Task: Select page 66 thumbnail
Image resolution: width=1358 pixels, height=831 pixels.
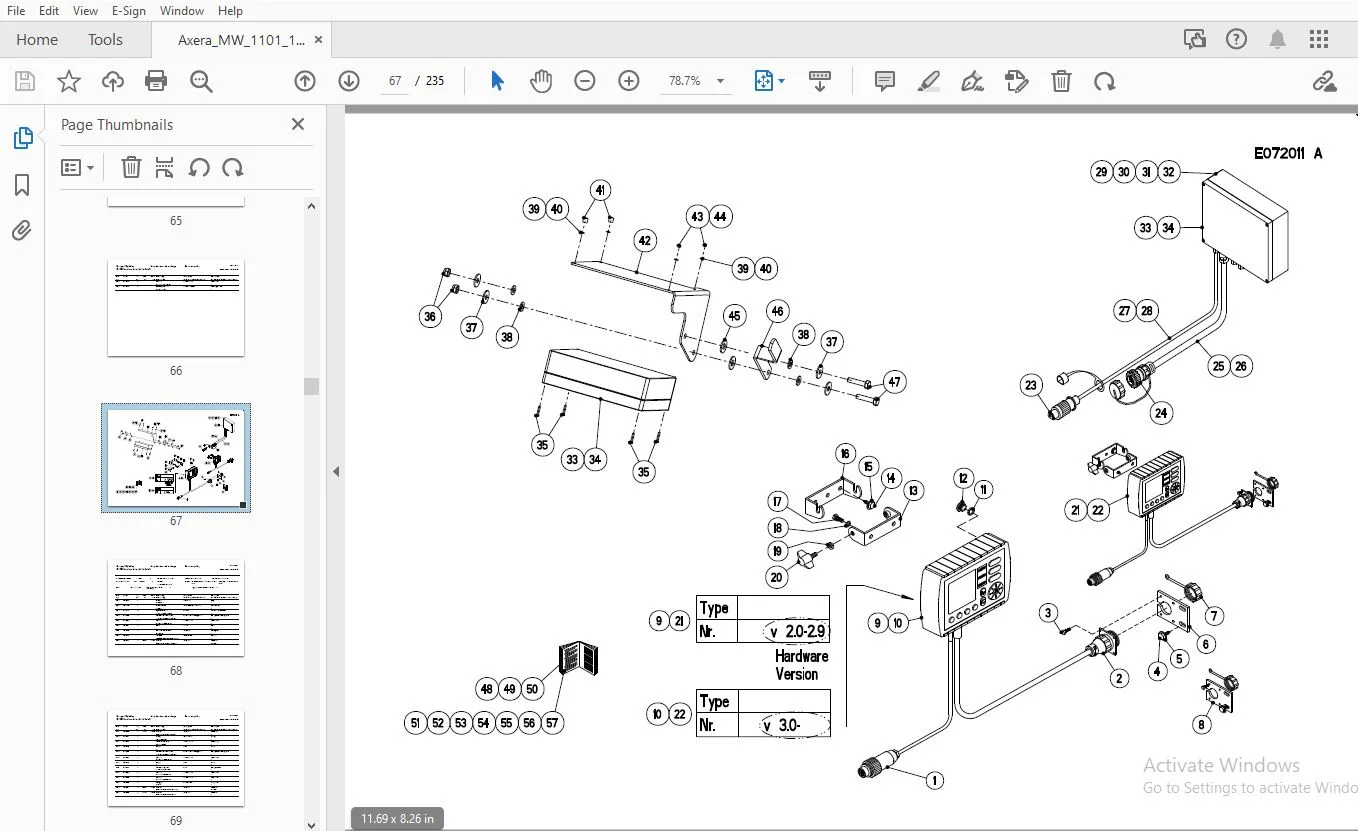Action: tap(176, 308)
